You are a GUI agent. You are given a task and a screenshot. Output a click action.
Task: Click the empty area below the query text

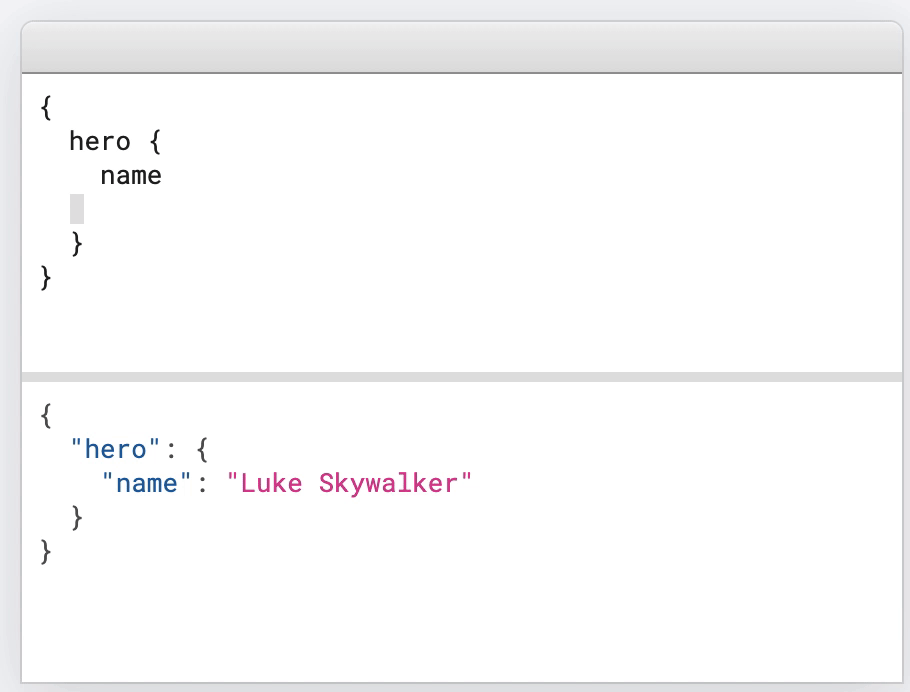(x=461, y=330)
